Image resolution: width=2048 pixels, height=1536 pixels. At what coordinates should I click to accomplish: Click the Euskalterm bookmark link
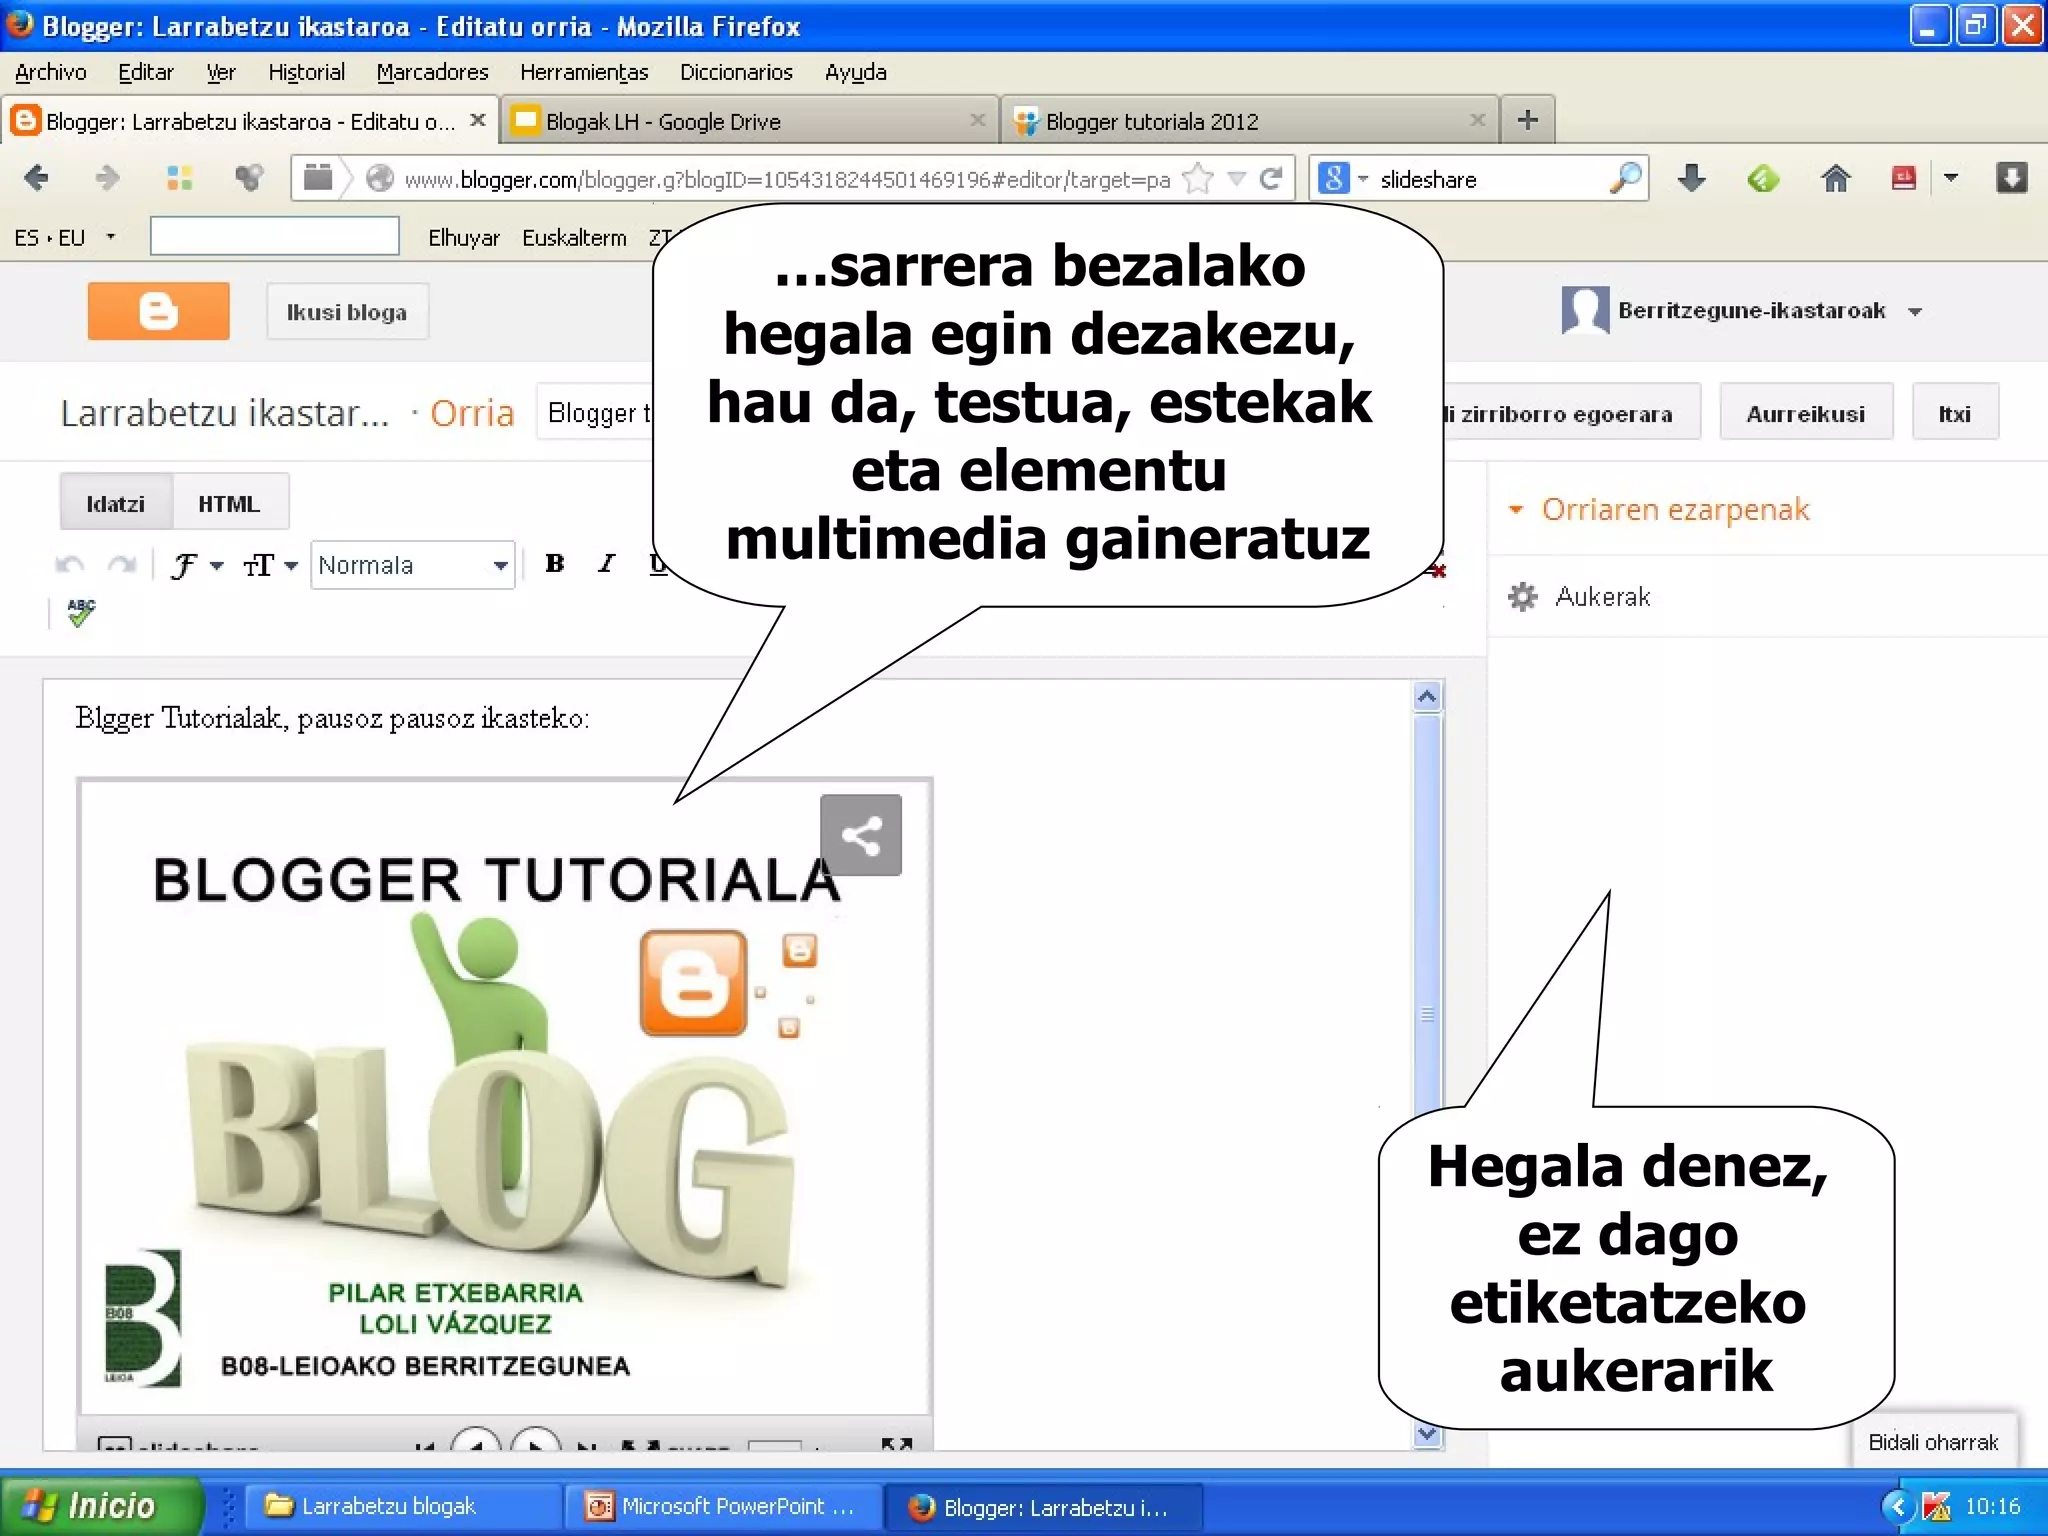tap(574, 237)
